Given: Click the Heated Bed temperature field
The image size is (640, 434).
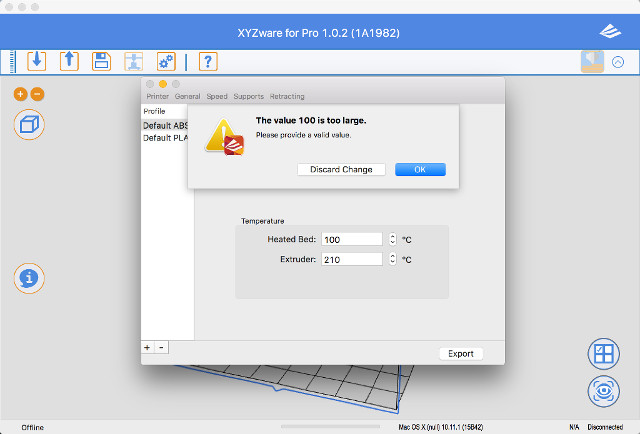Looking at the screenshot, I should (352, 239).
